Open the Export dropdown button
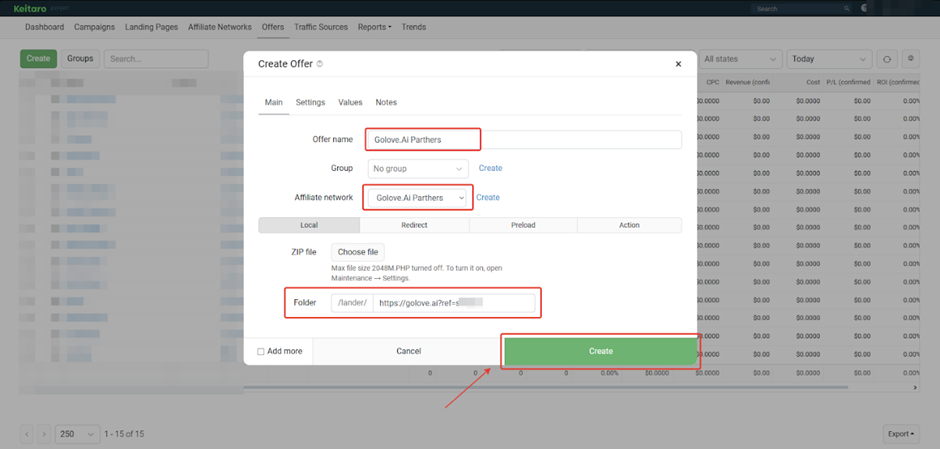940x449 pixels. [x=901, y=433]
